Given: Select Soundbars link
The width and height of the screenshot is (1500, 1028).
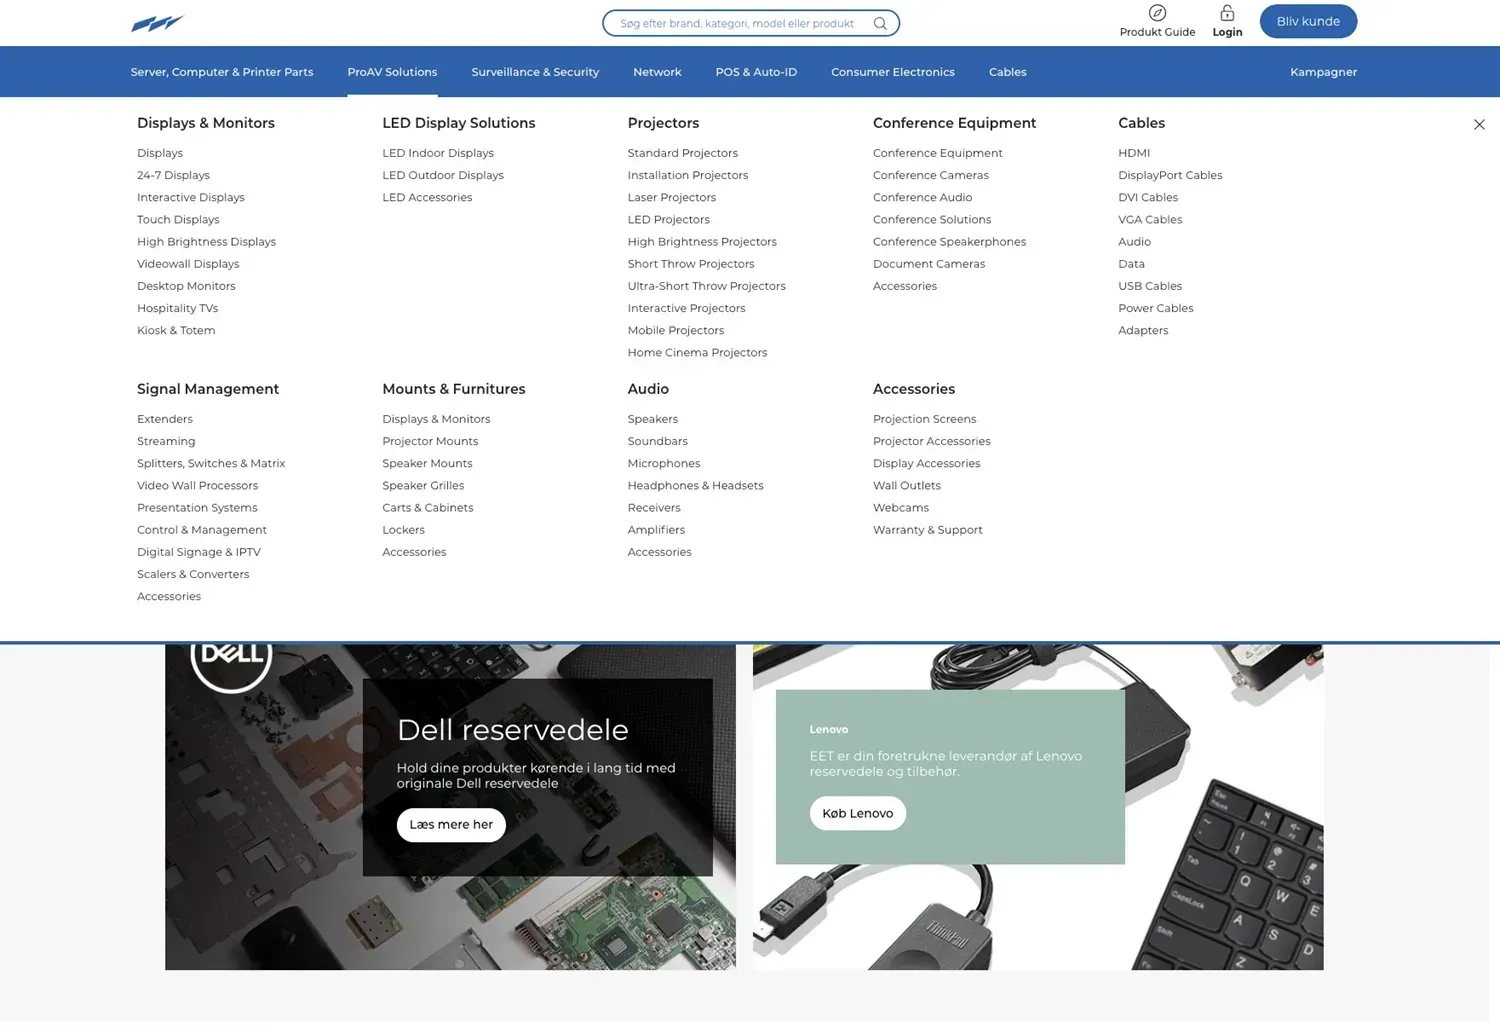Looking at the screenshot, I should (658, 441).
